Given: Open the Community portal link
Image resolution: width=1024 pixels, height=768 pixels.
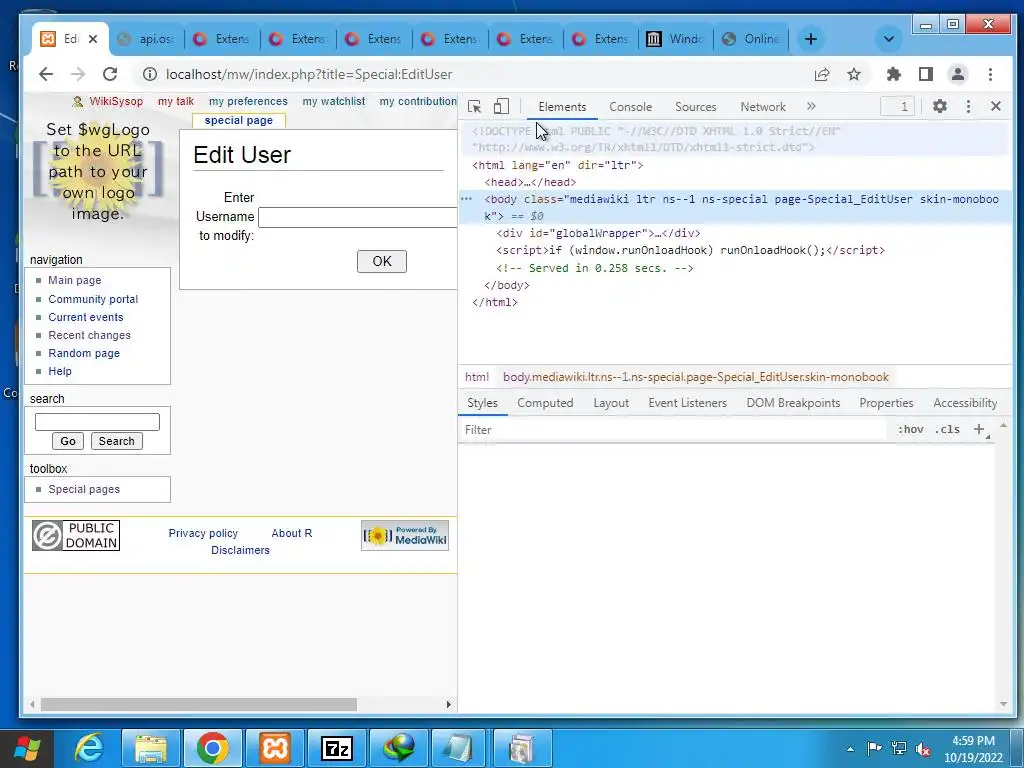Looking at the screenshot, I should click(93, 299).
